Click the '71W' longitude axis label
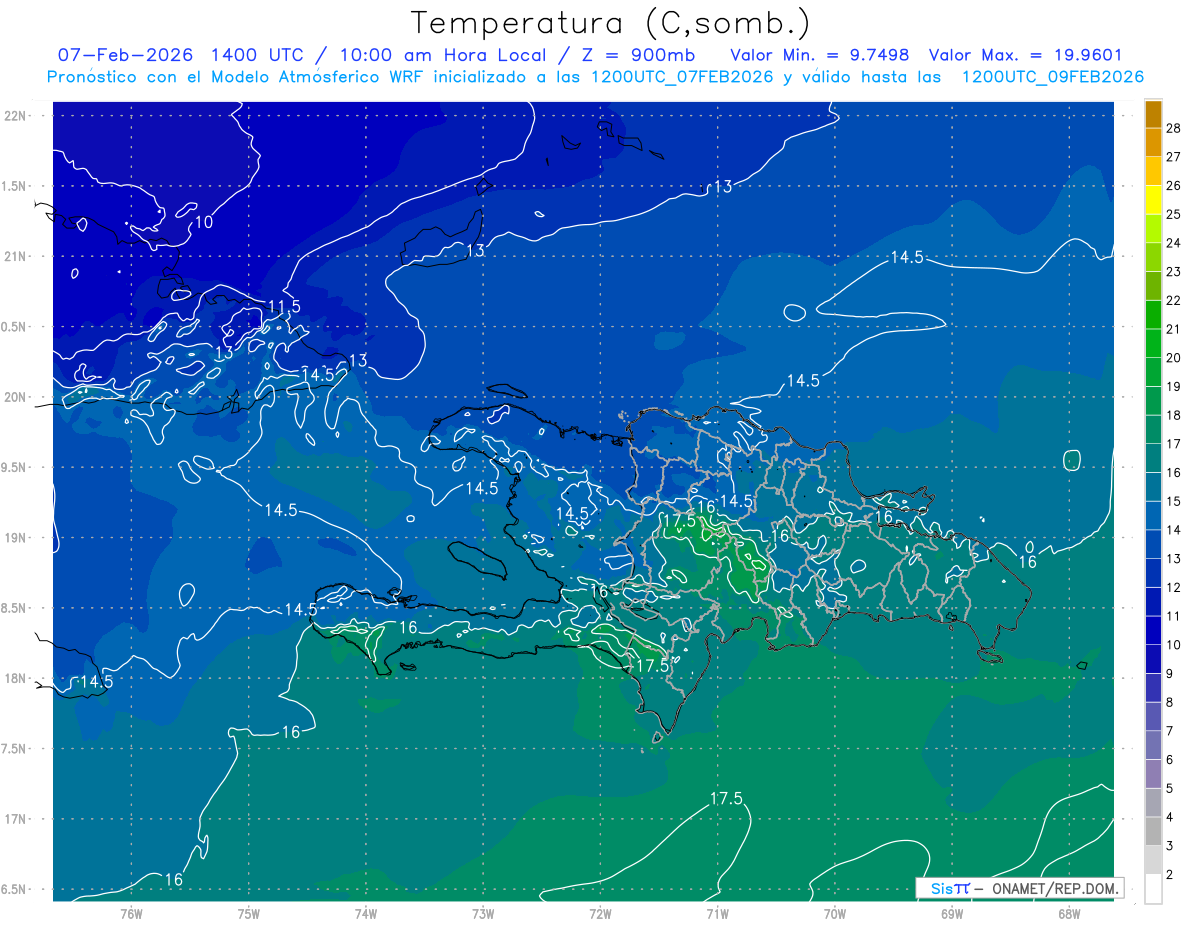This screenshot has width=1200, height=927. pos(717,914)
